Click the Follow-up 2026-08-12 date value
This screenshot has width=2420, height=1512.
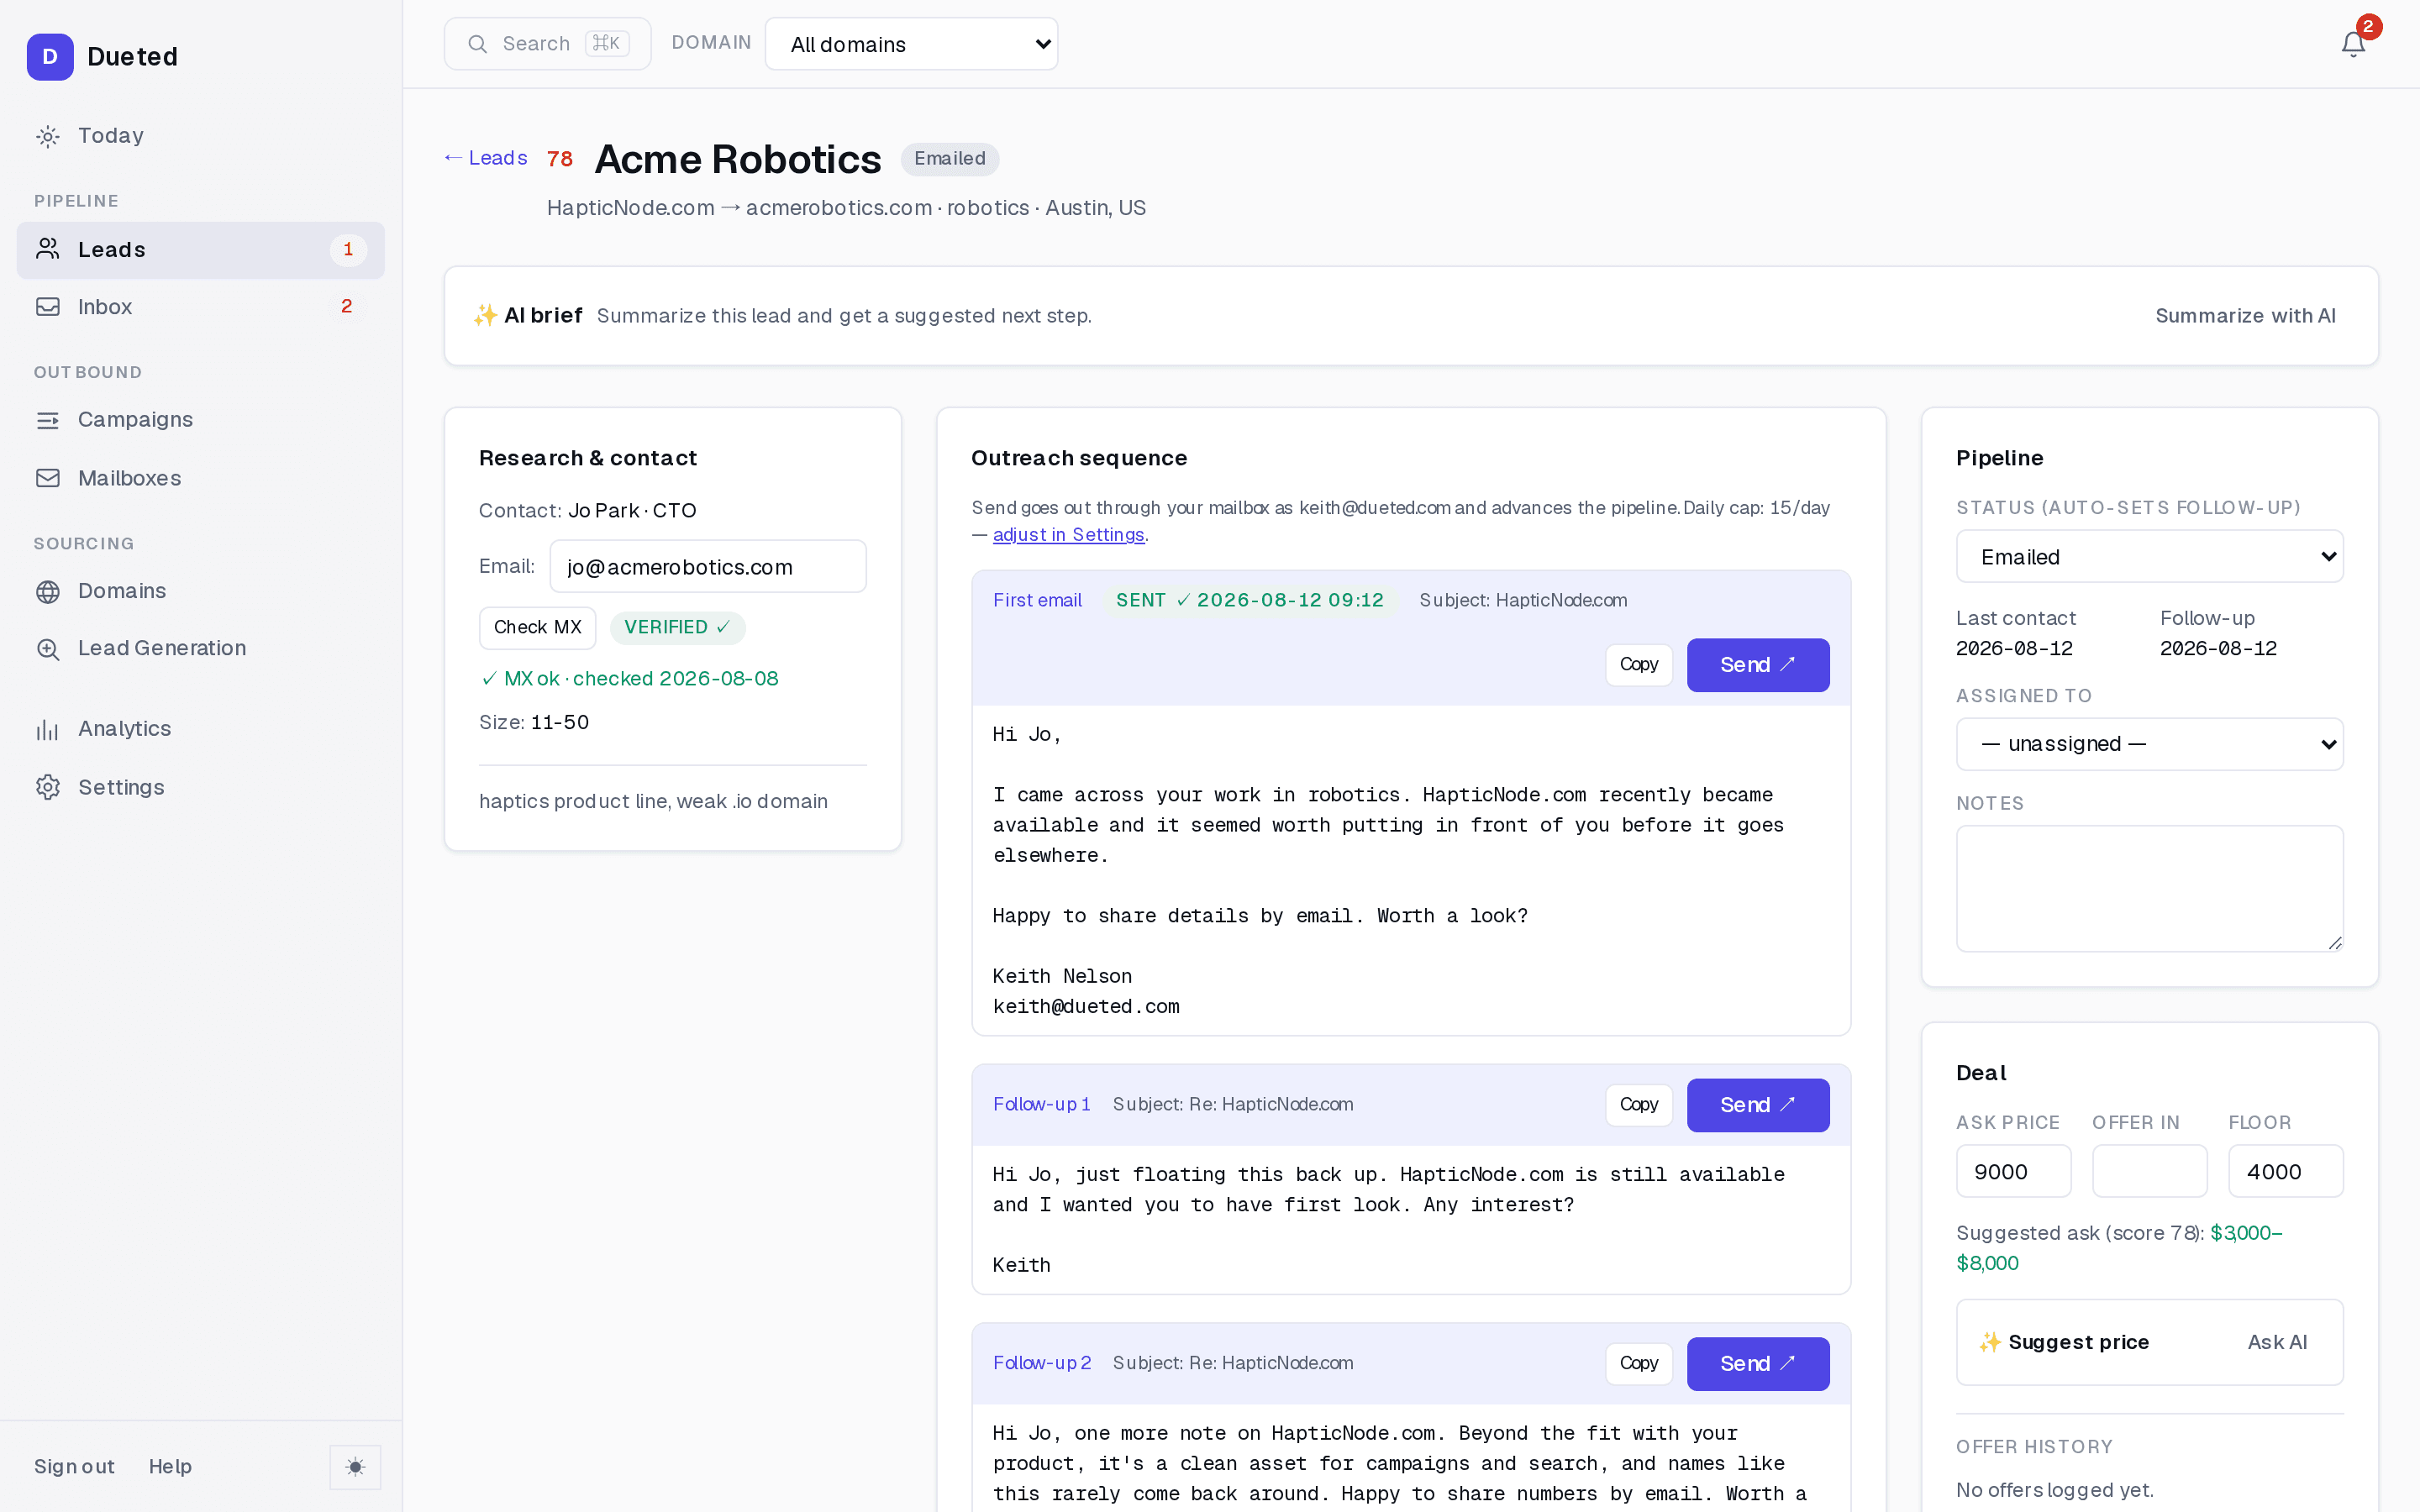click(2218, 649)
